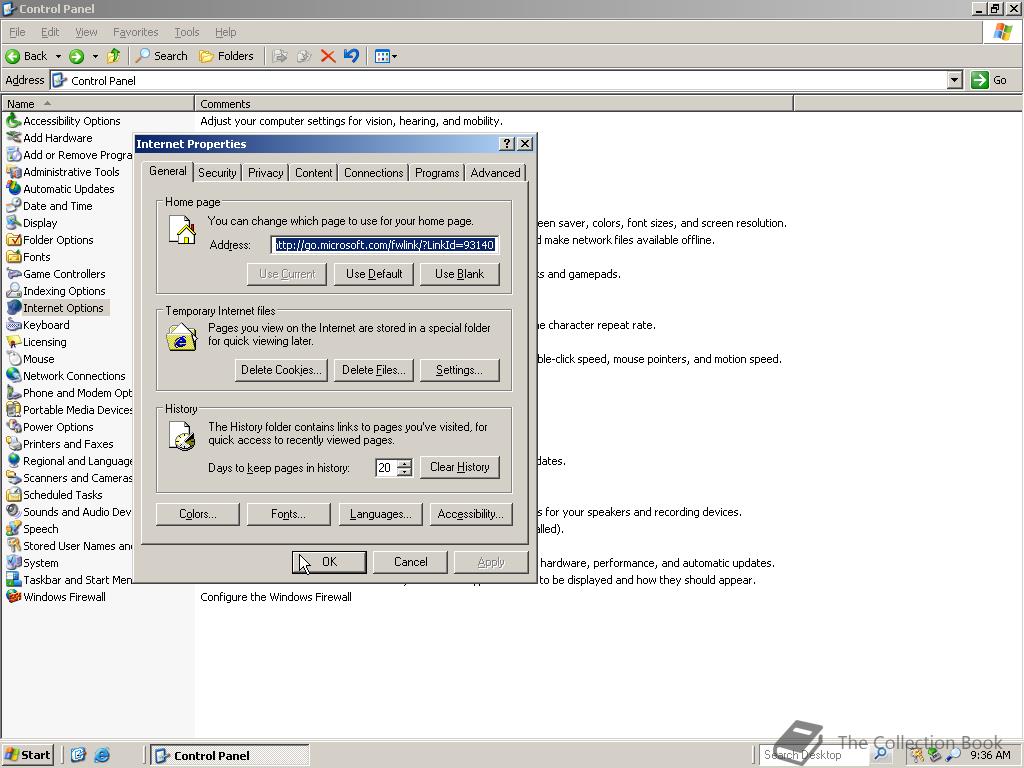Switch to the Advanced tab
1024x768 pixels.
point(495,173)
